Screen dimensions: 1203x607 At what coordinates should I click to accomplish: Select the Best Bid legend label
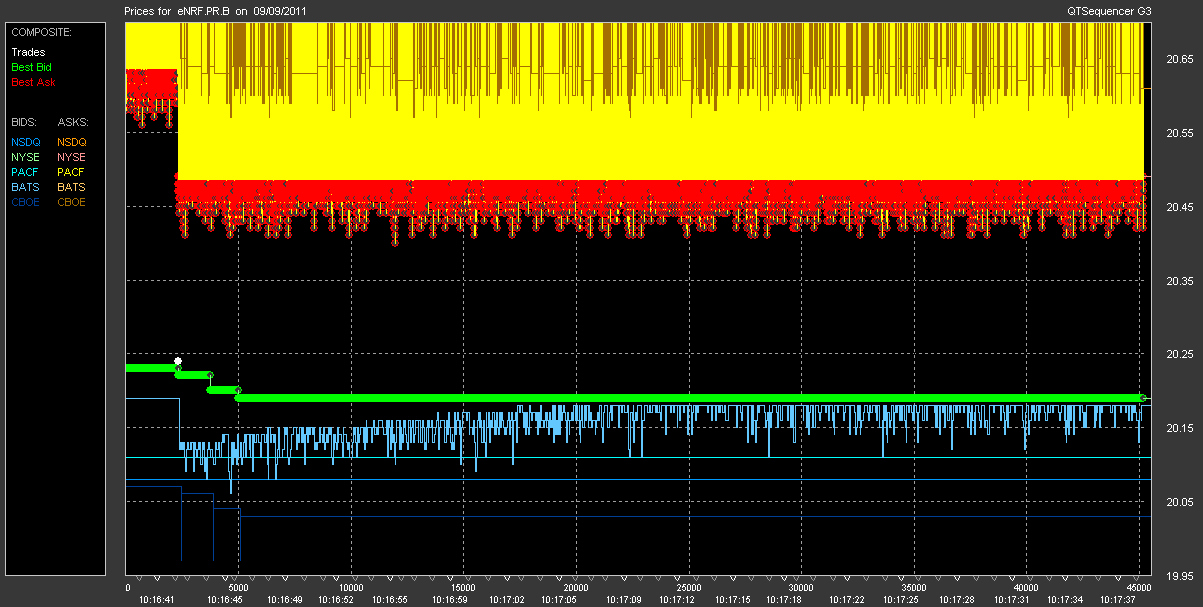coord(30,66)
